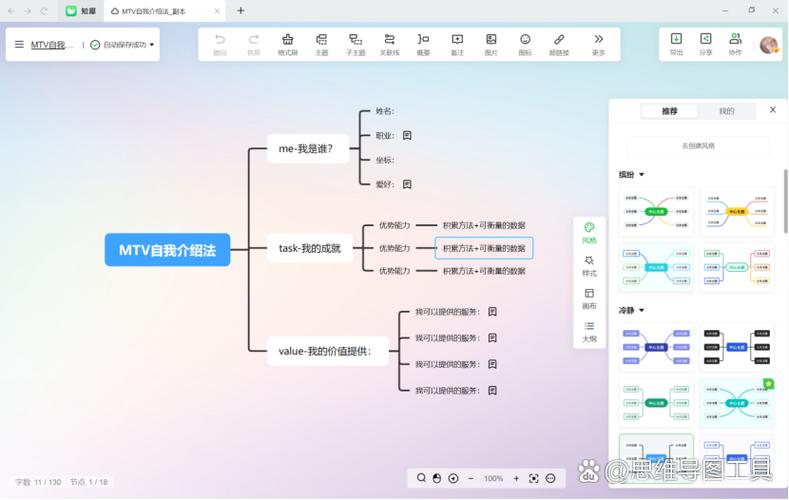This screenshot has width=789, height=500.
Task: Add a new topic with 主题 icon
Action: point(322,39)
